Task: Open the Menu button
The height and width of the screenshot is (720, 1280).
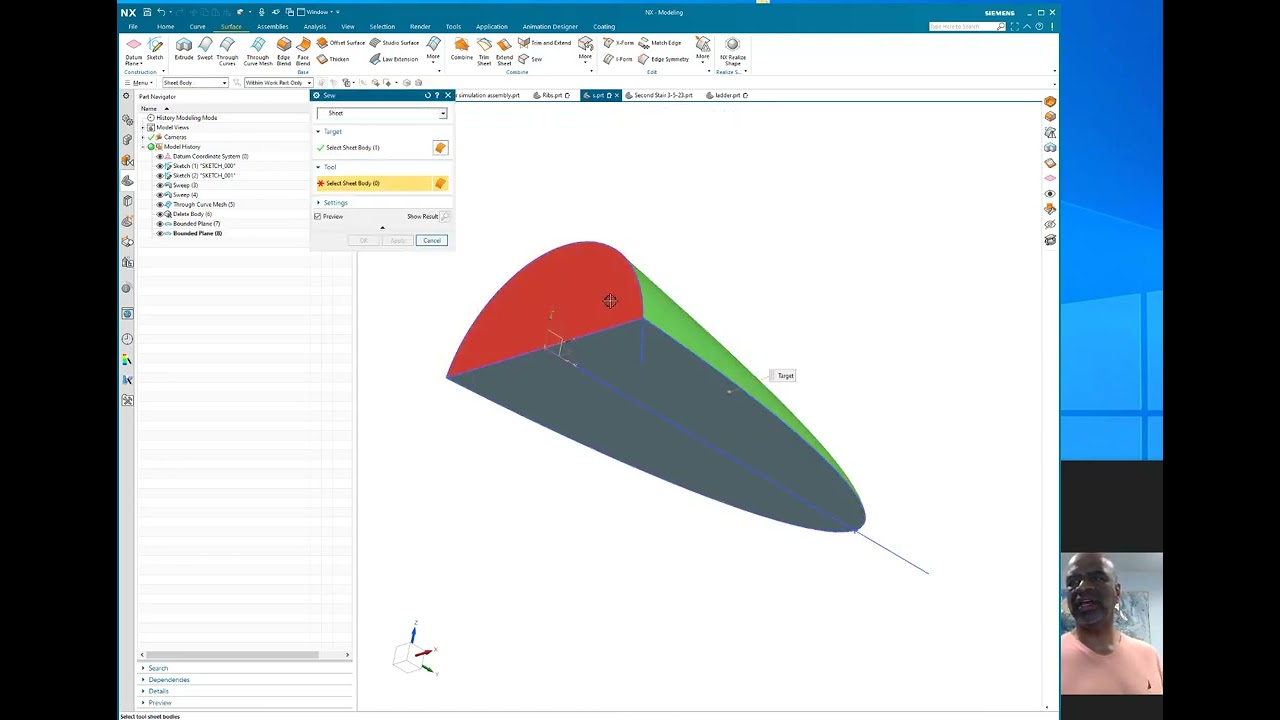Action: (140, 83)
